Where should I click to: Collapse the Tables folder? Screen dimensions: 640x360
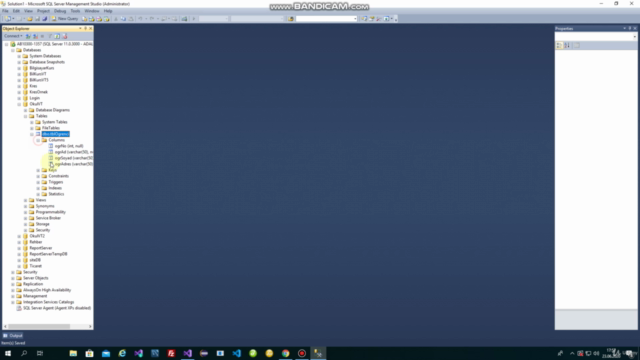click(25, 116)
